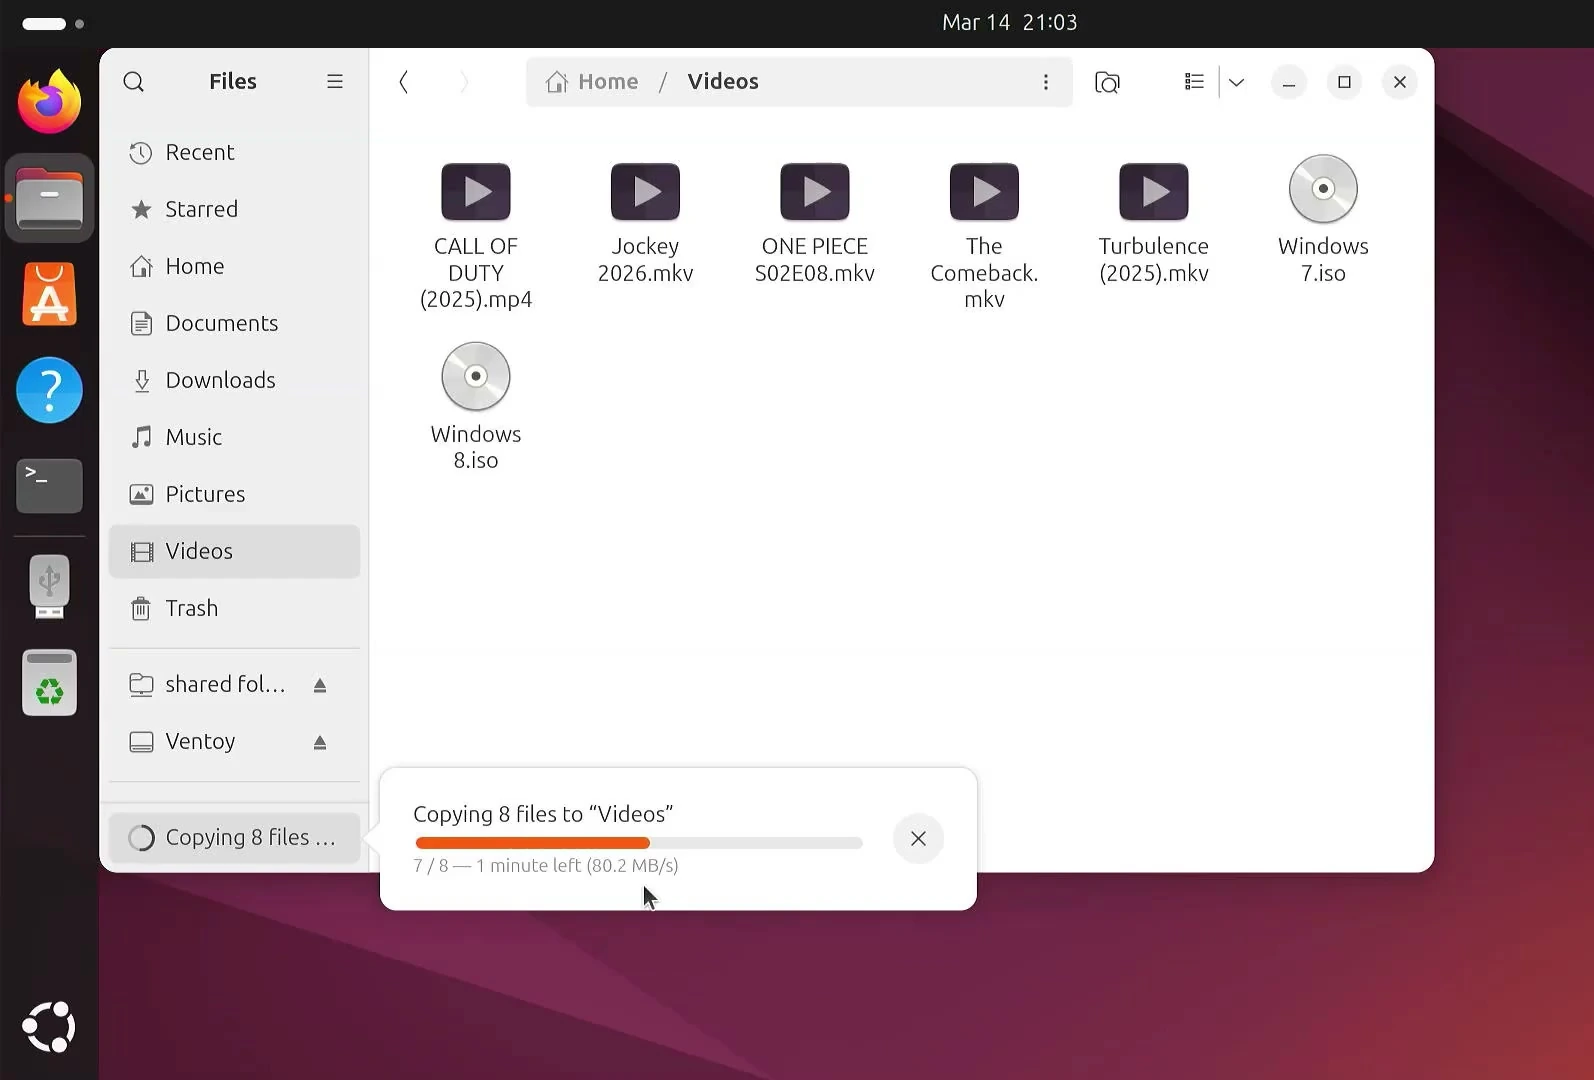The width and height of the screenshot is (1594, 1080).
Task: Cancel the file copy operation
Action: [918, 838]
